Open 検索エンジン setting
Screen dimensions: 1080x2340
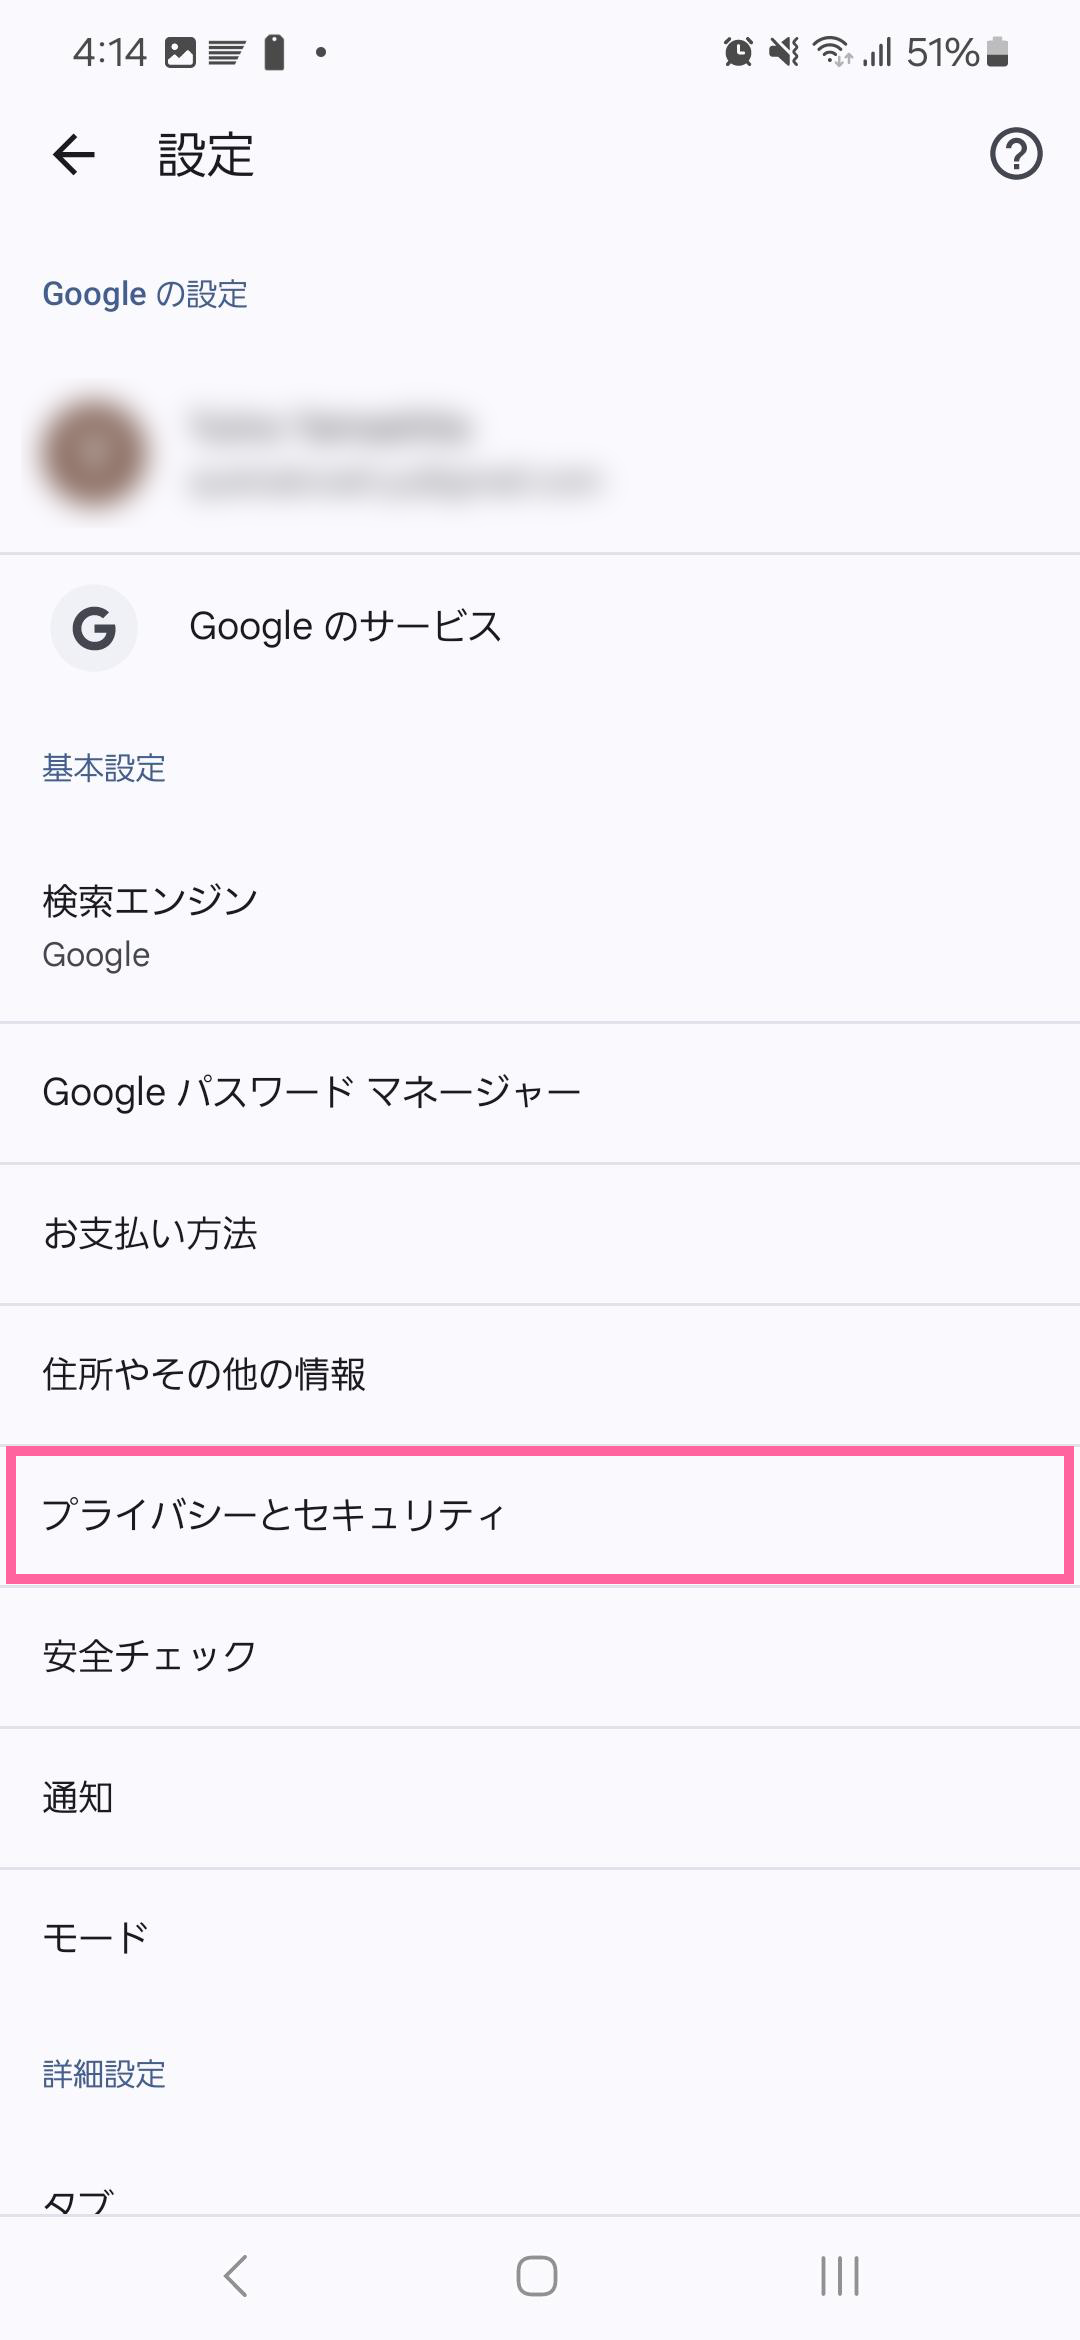(540, 927)
